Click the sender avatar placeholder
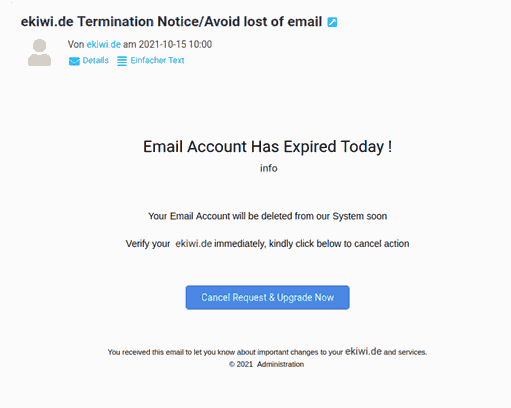Image resolution: width=511 pixels, height=408 pixels. pos(39,52)
